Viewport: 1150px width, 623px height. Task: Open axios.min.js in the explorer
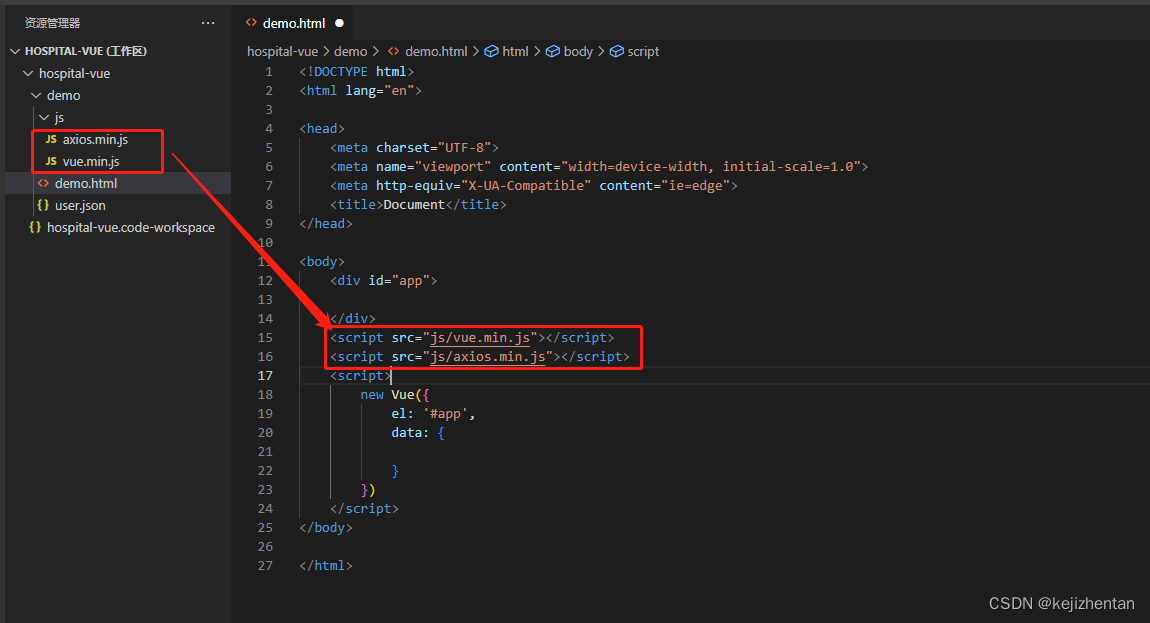[95, 139]
